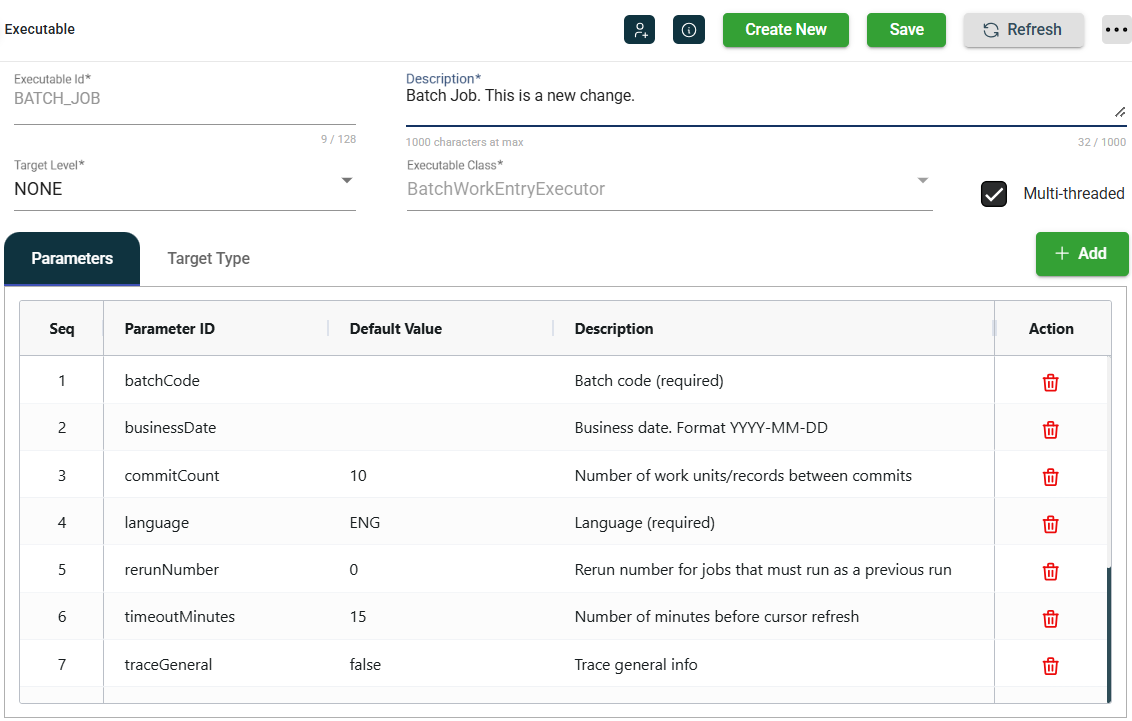Viewport: 1132px width, 721px height.
Task: Save the executable changes
Action: (906, 30)
